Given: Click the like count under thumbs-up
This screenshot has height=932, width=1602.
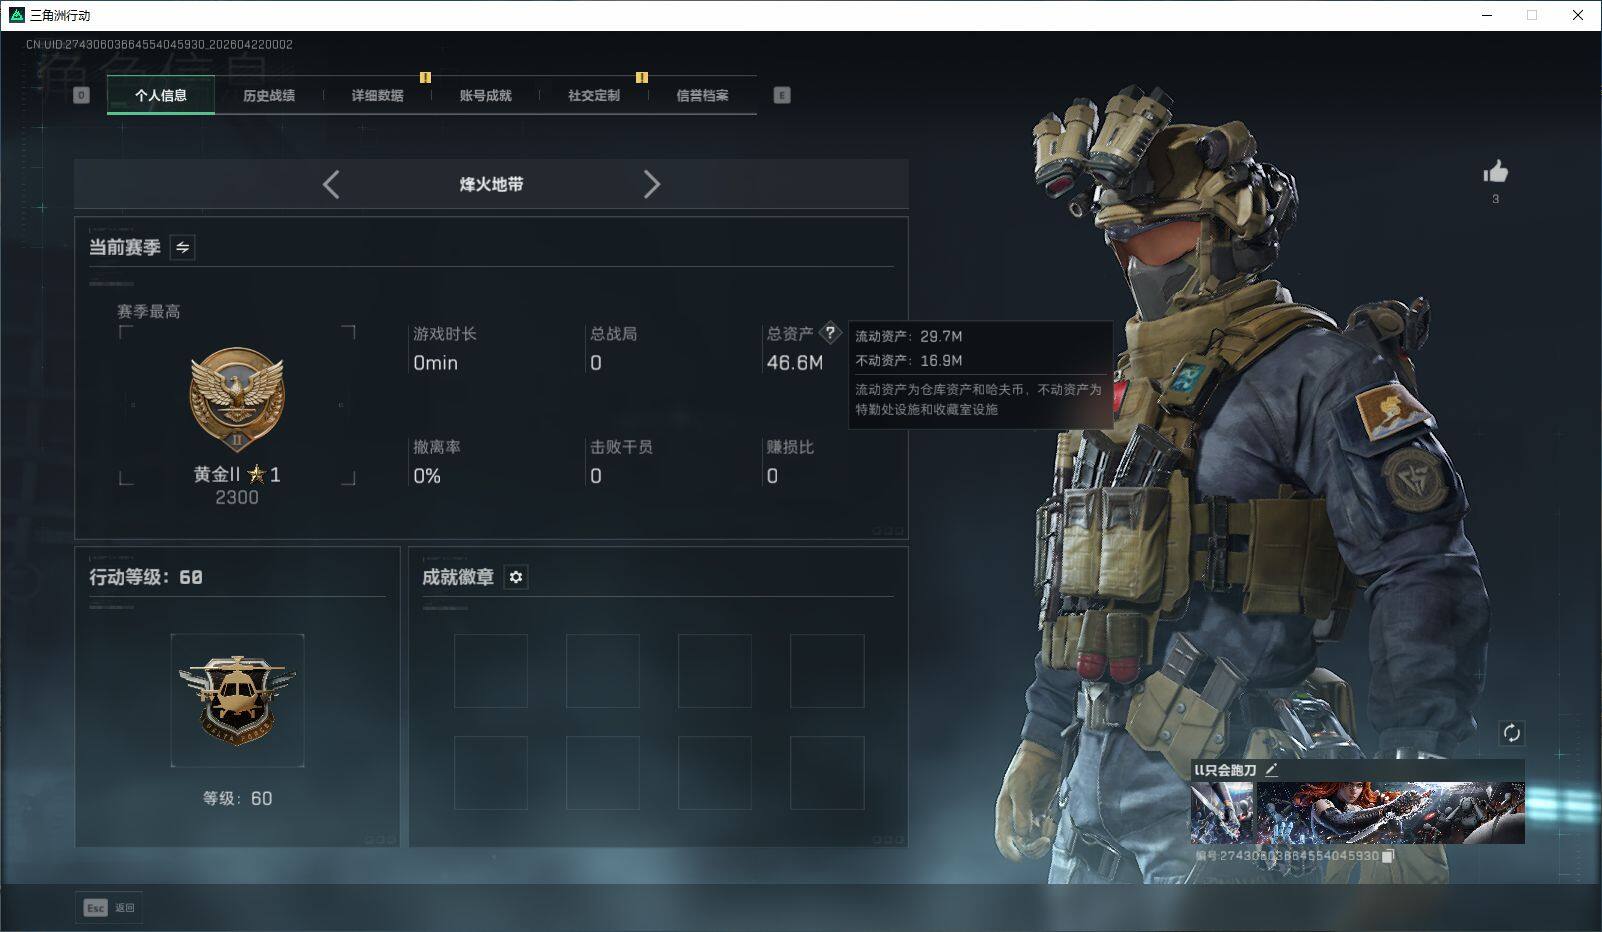Looking at the screenshot, I should tap(1496, 199).
